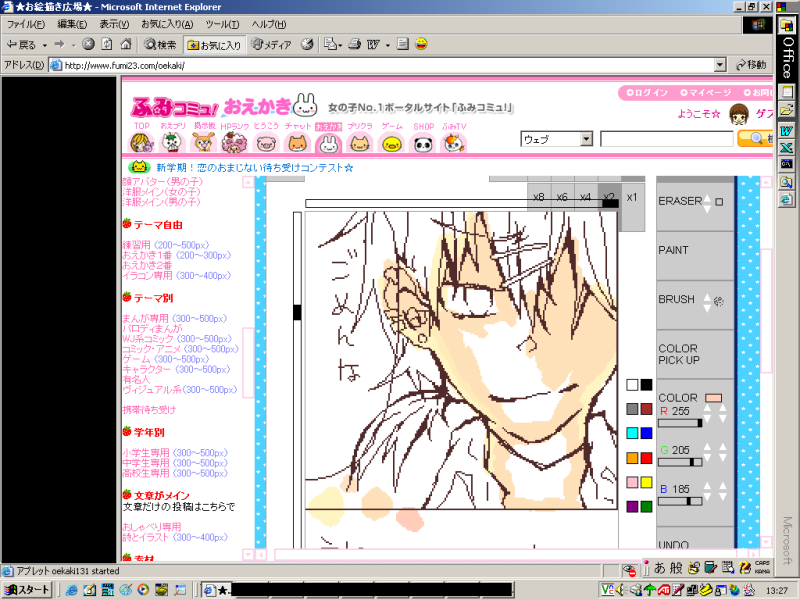Click the ログイン link

[647, 93]
